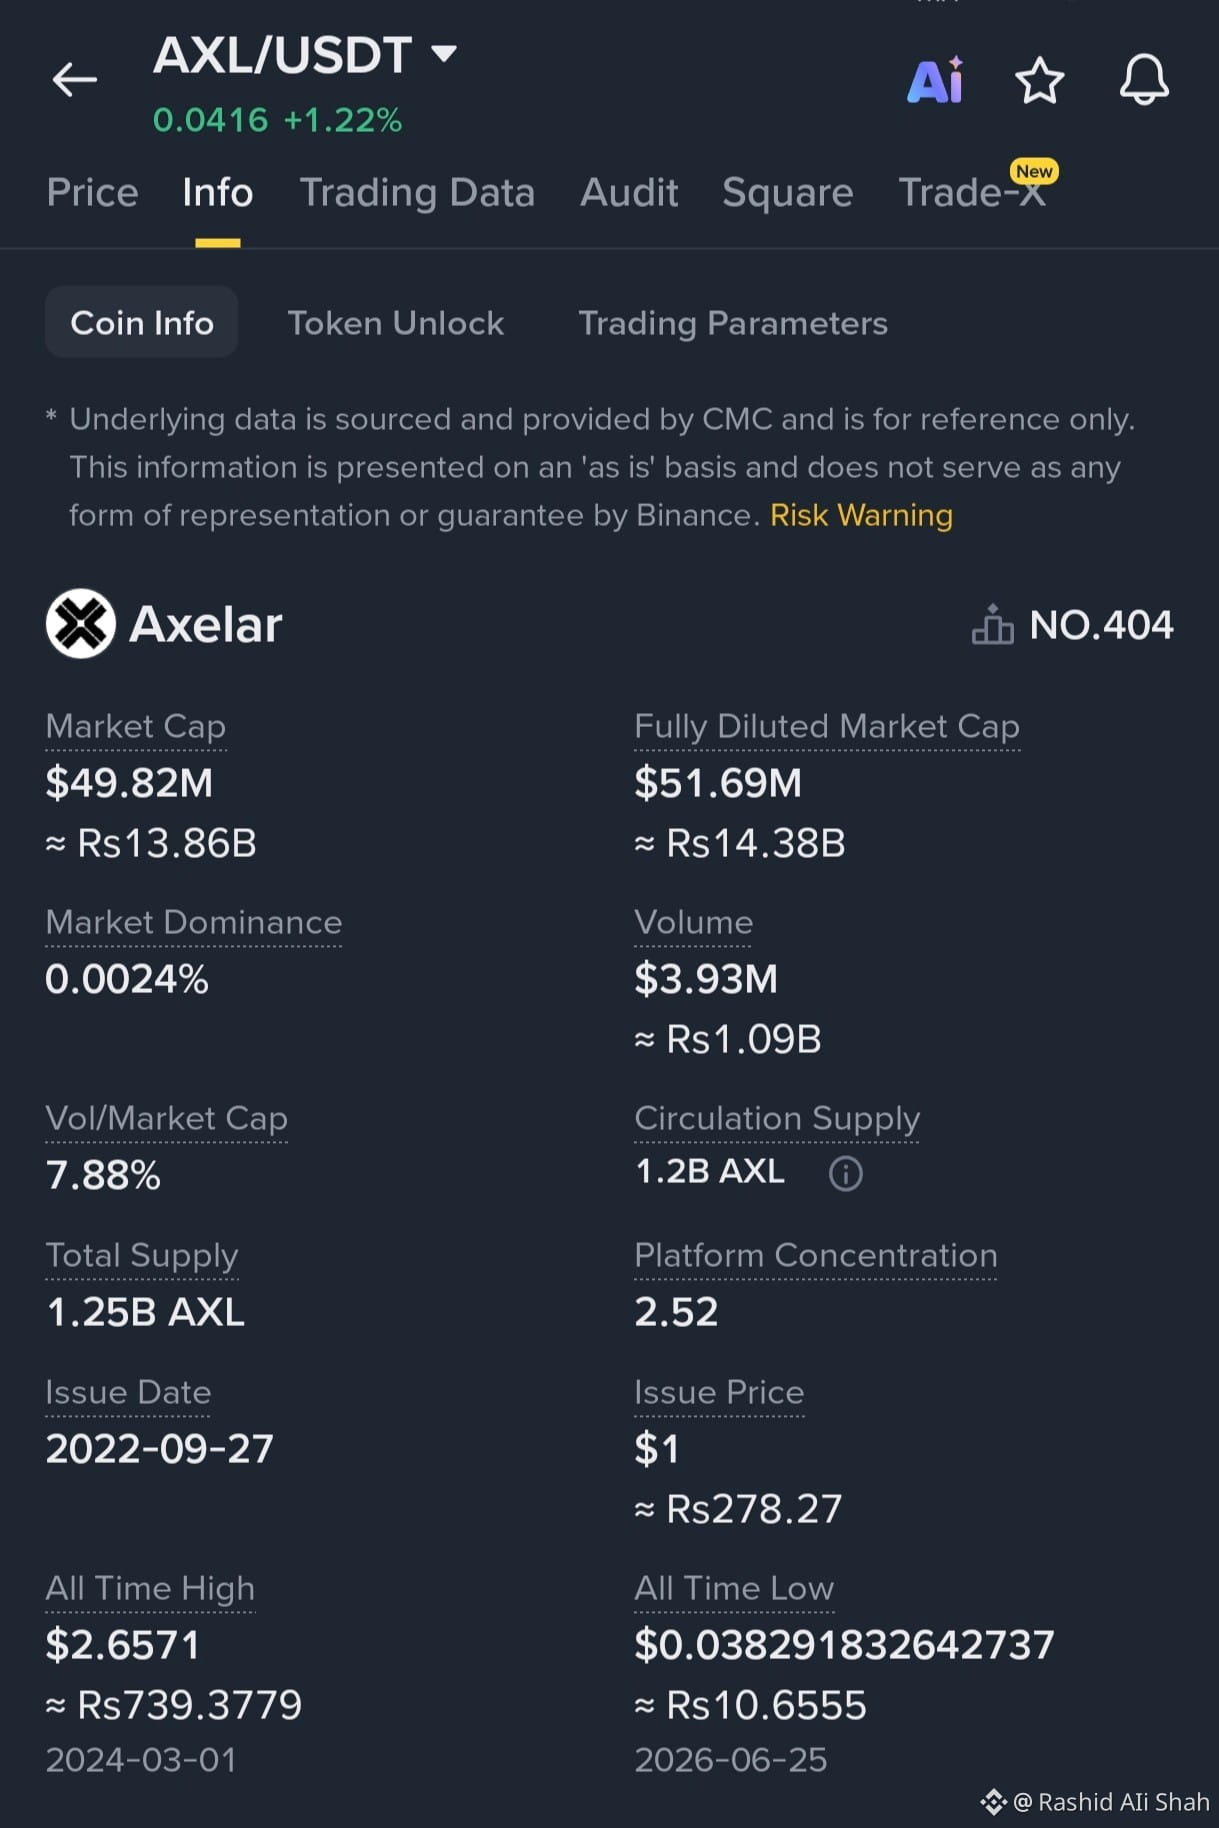
Task: Go to the Square tab
Action: [x=788, y=192]
